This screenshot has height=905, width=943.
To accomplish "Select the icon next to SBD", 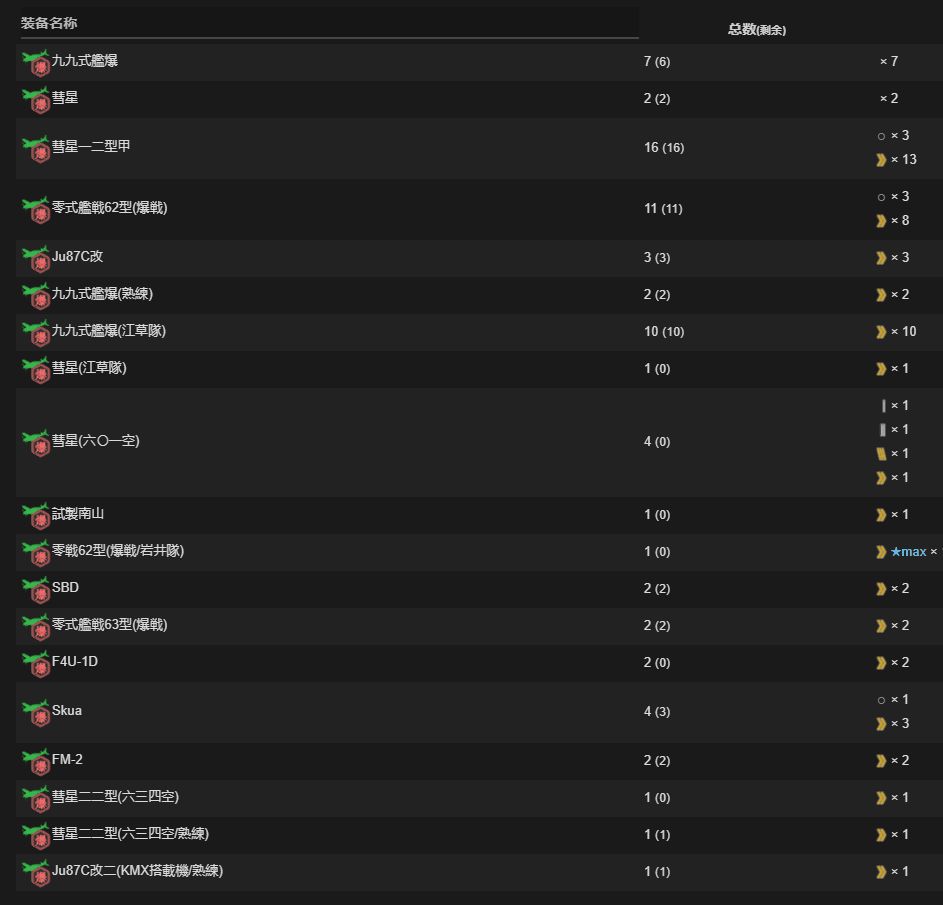I will pyautogui.click(x=36, y=589).
